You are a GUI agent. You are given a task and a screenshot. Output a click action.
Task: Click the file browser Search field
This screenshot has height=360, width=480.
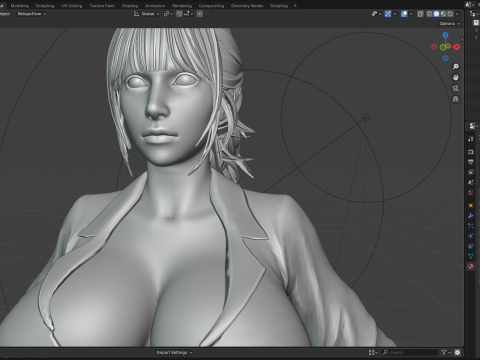pos(409,352)
